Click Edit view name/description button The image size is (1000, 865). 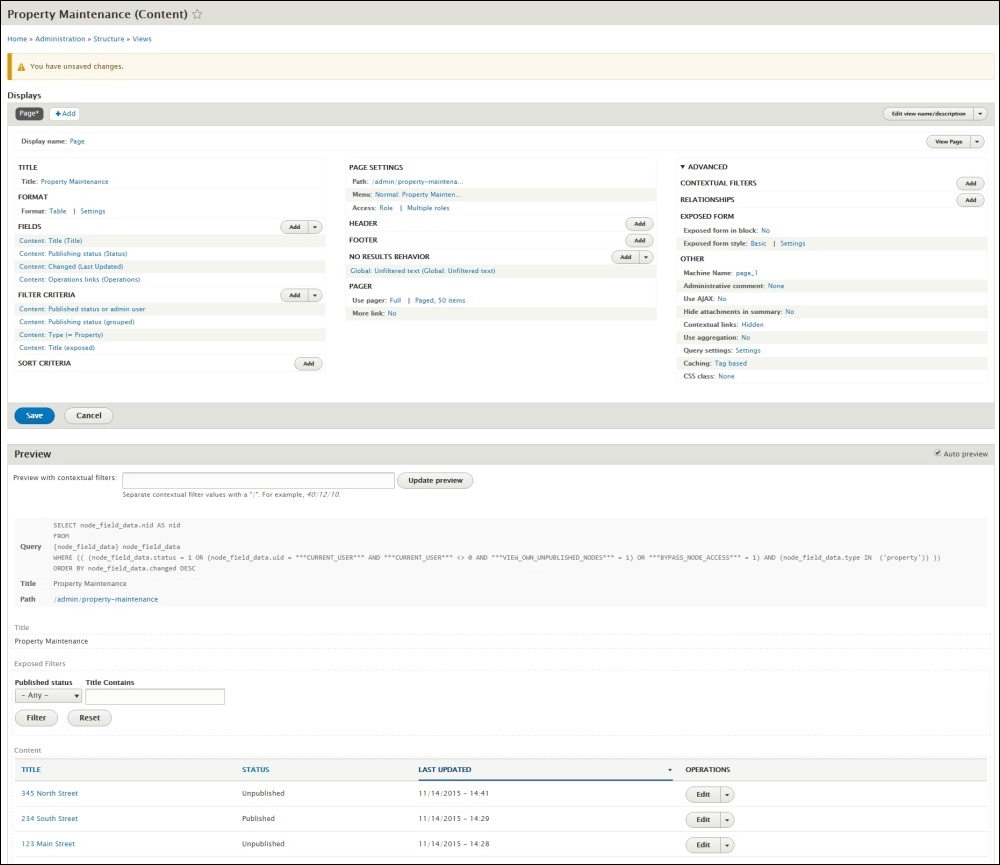pos(929,114)
